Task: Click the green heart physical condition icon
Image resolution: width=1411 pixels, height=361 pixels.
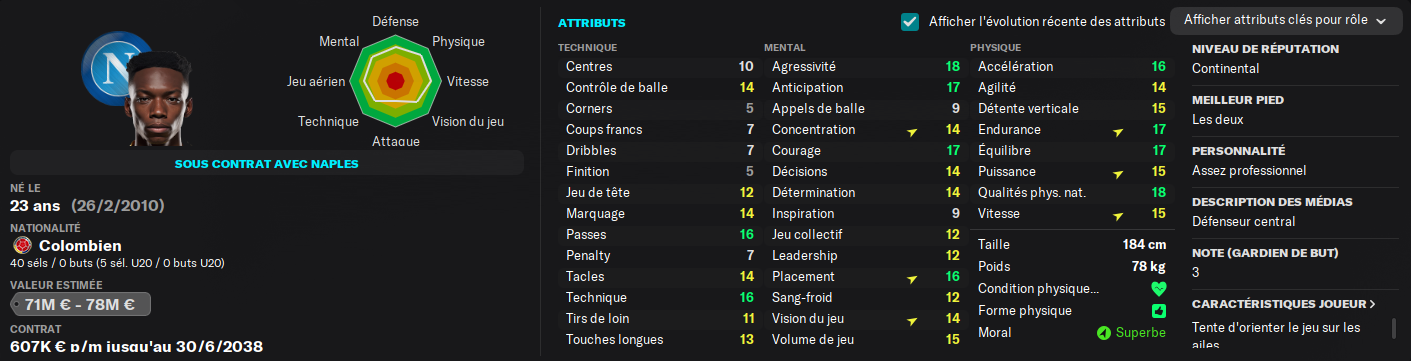Action: point(1158,289)
